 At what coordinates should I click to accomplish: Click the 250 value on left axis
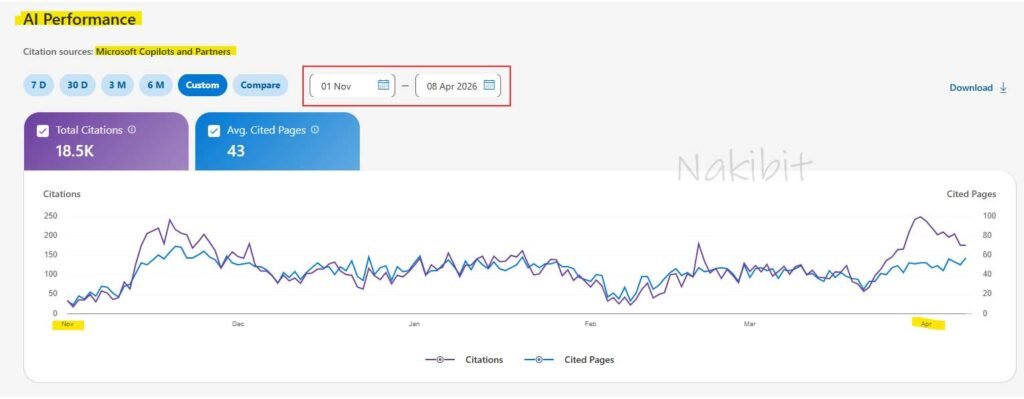coord(50,216)
